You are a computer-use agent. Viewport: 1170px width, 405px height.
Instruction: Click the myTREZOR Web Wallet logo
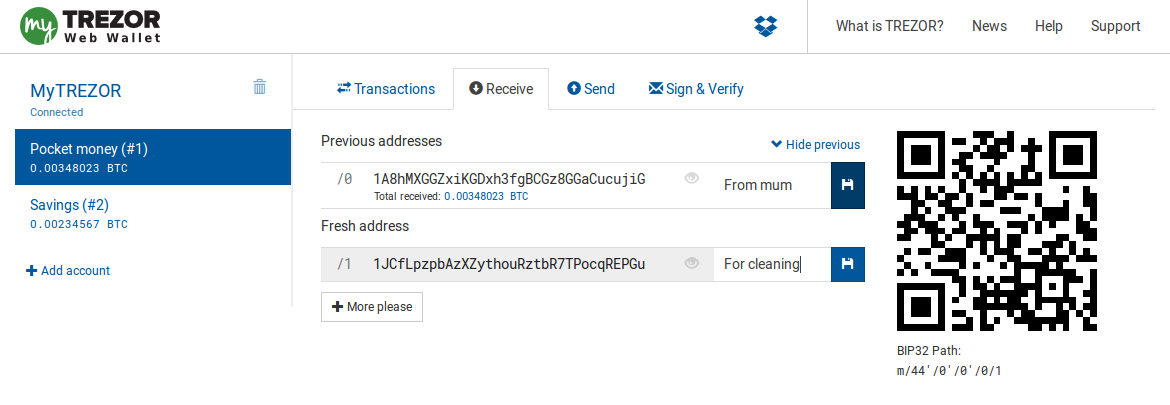point(90,26)
